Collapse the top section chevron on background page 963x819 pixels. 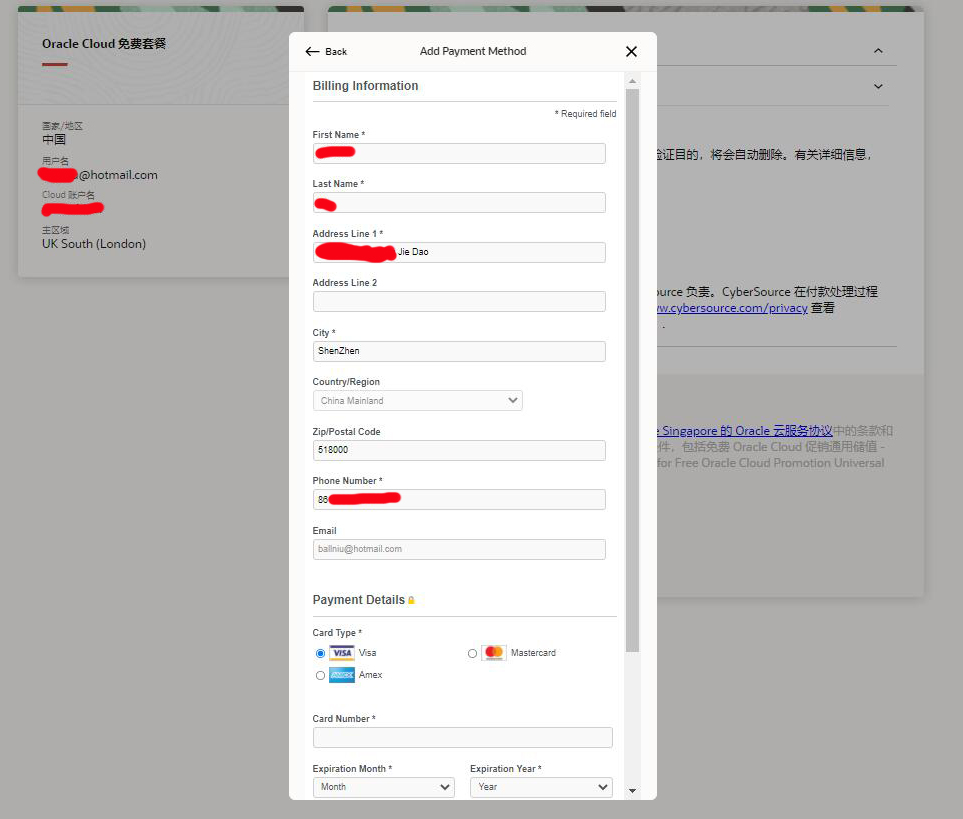click(x=878, y=51)
